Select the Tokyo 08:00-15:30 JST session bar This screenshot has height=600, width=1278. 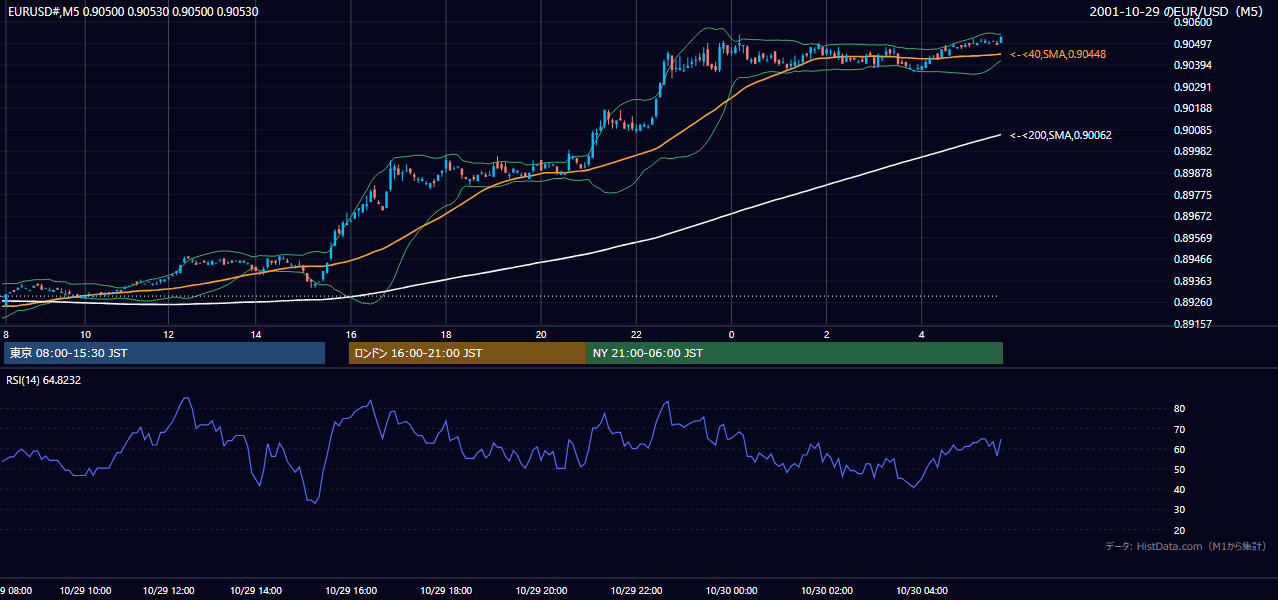point(165,353)
